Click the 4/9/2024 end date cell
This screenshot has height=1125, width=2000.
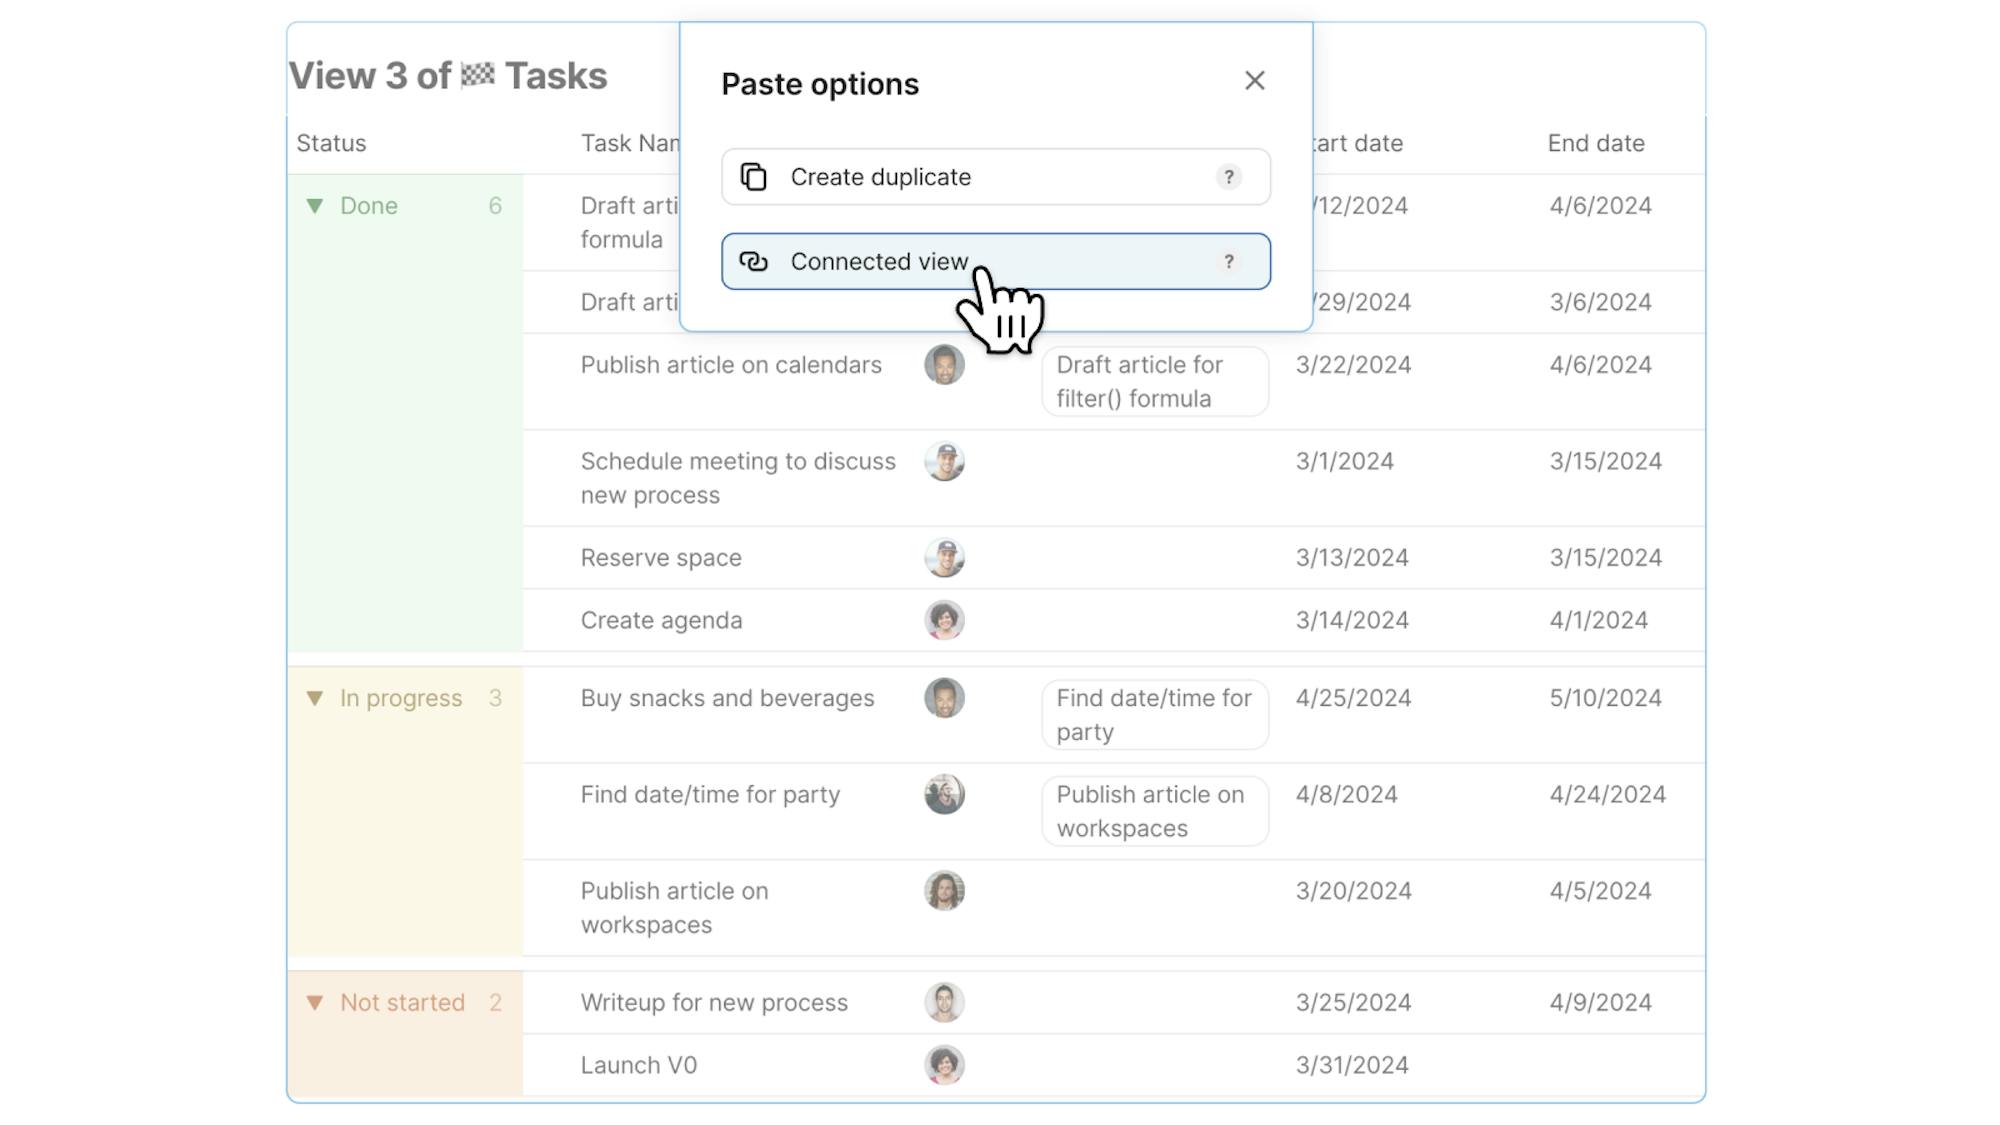[x=1600, y=1002]
